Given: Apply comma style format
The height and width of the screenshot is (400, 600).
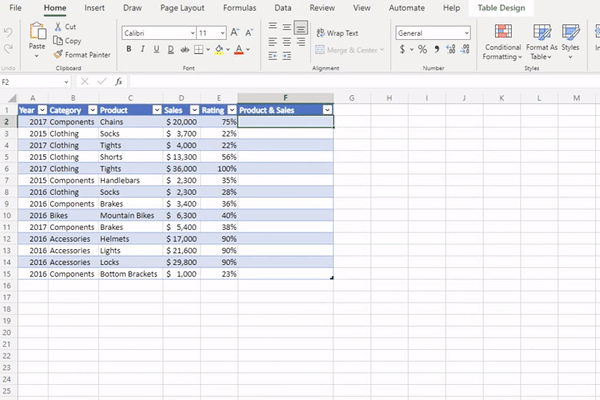Looking at the screenshot, I should [437, 49].
